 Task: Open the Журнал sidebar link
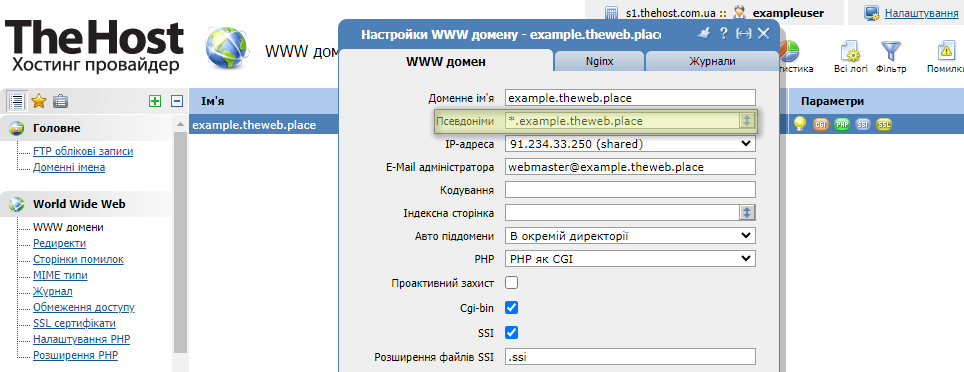tap(53, 291)
